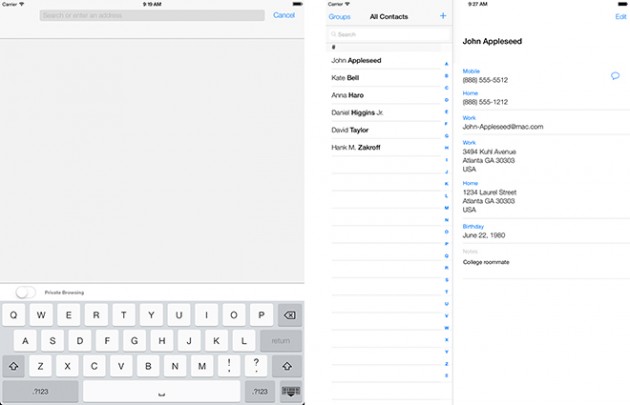The height and width of the screenshot is (405, 630).
Task: Tap the magnifier icon in contacts search
Action: coord(333,34)
